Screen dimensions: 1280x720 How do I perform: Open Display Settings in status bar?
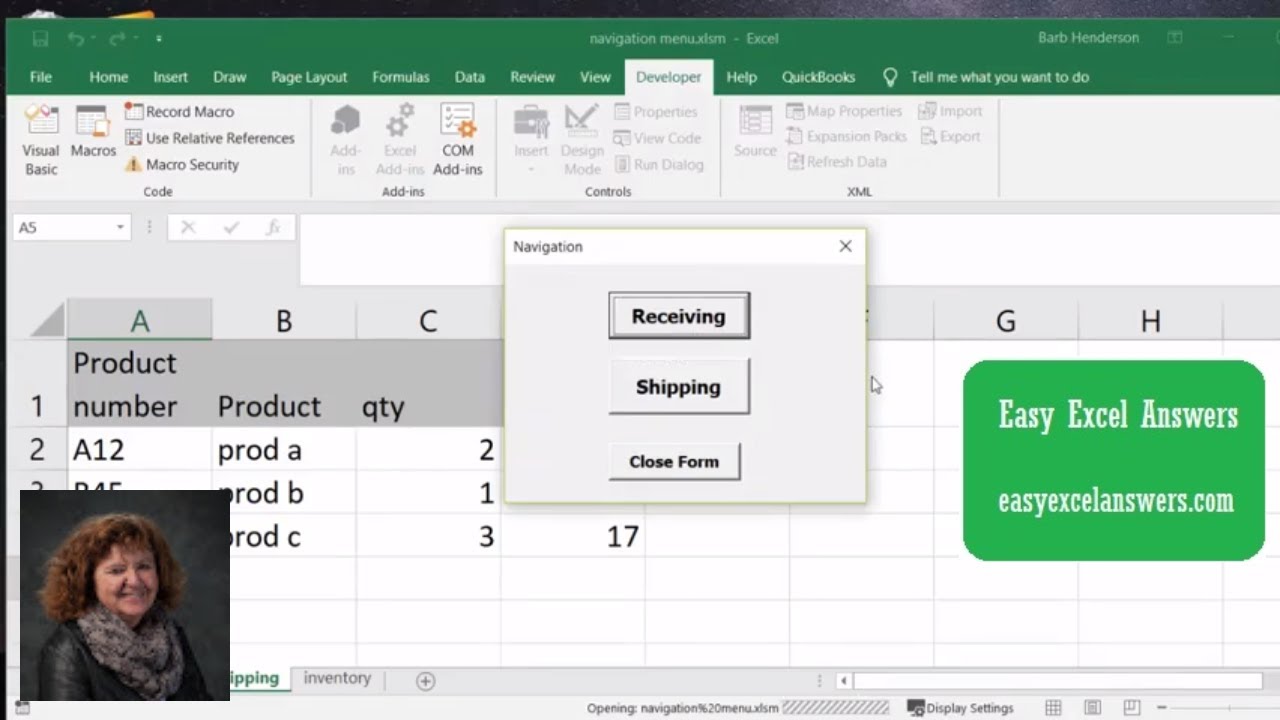(960, 708)
